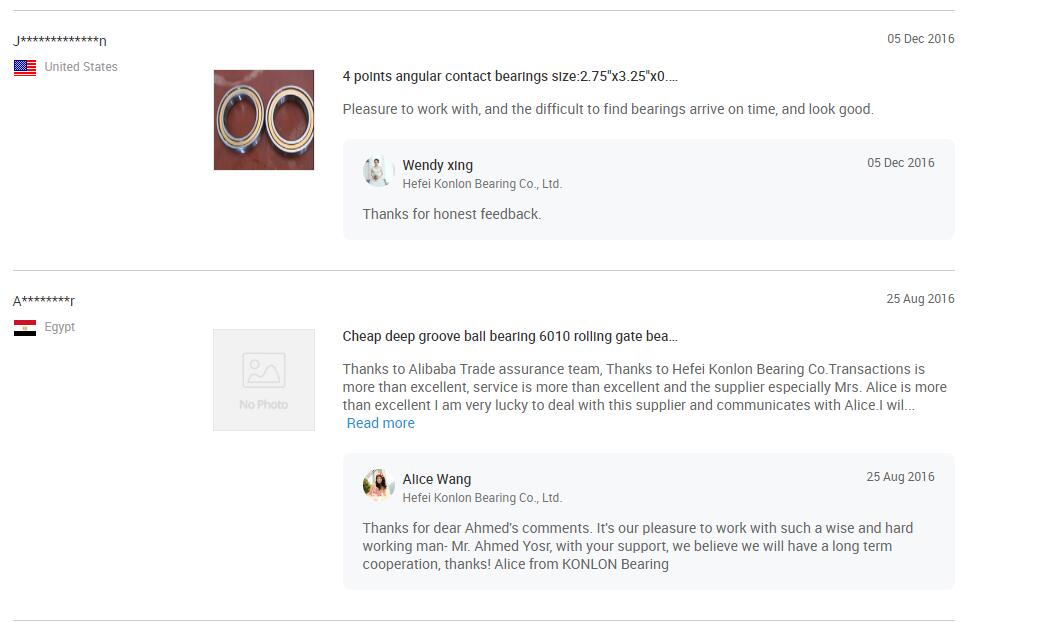
Task: Open the angular contact bearings product photo
Action: [x=263, y=120]
